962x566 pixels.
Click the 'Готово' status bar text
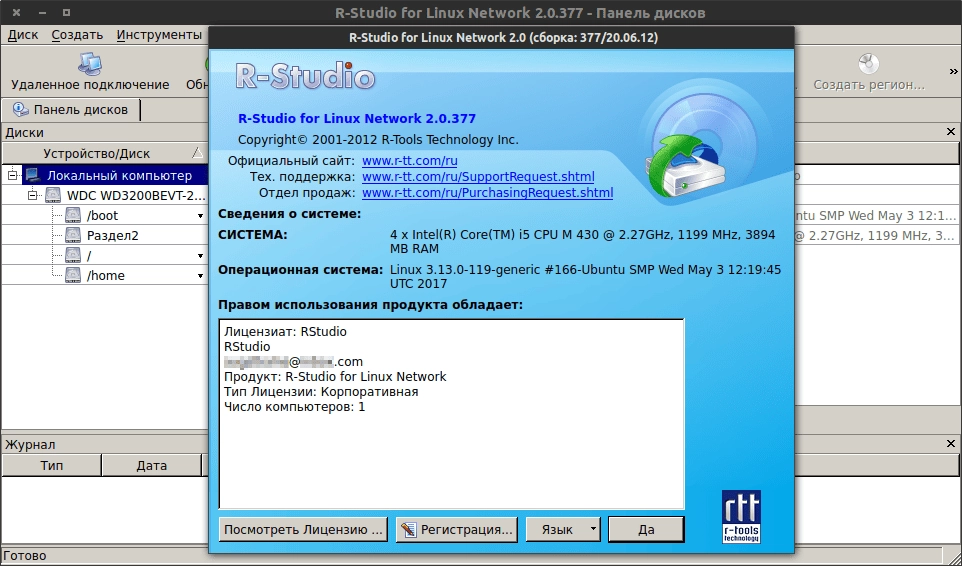[25, 556]
